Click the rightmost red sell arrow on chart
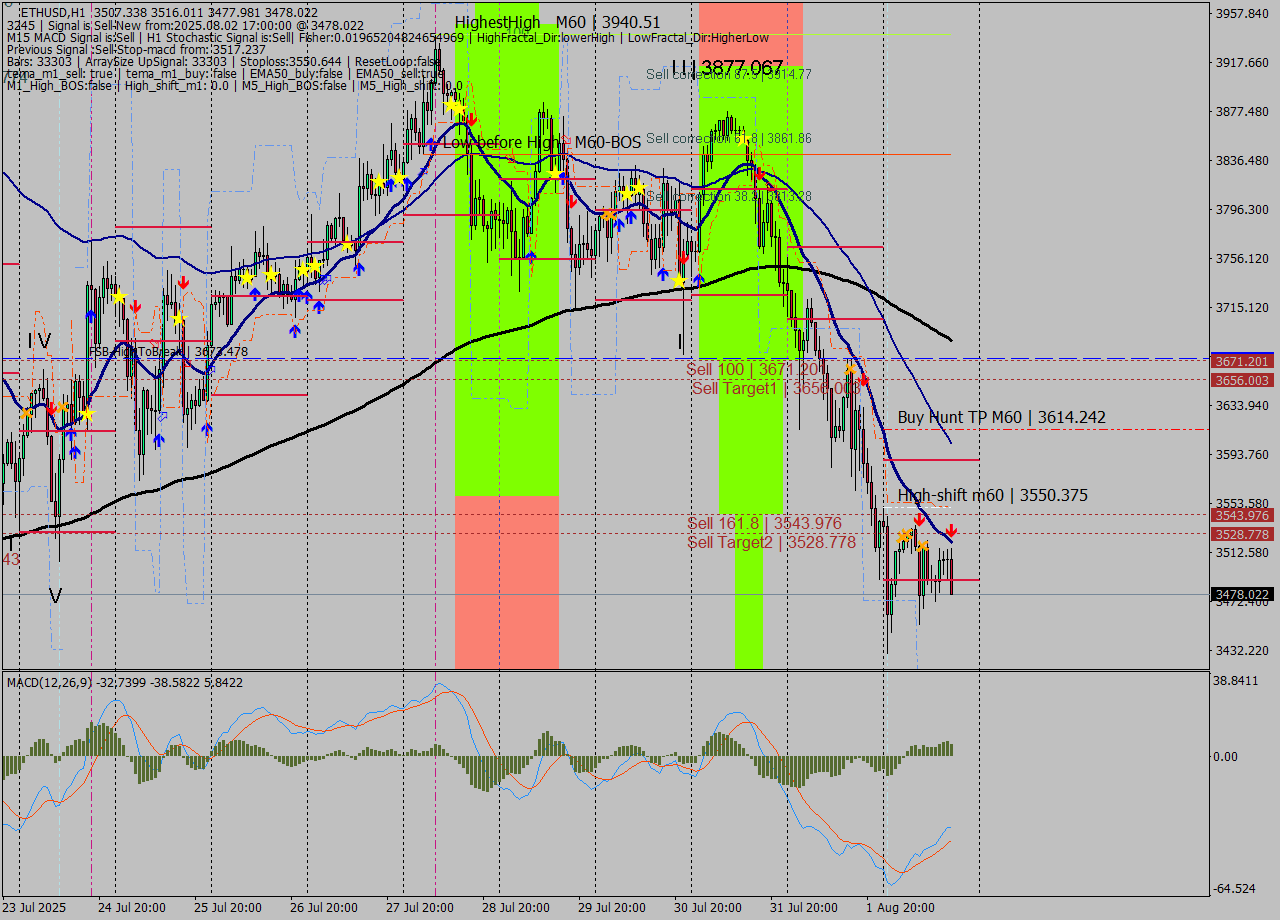This screenshot has height=920, width=1280. (951, 530)
